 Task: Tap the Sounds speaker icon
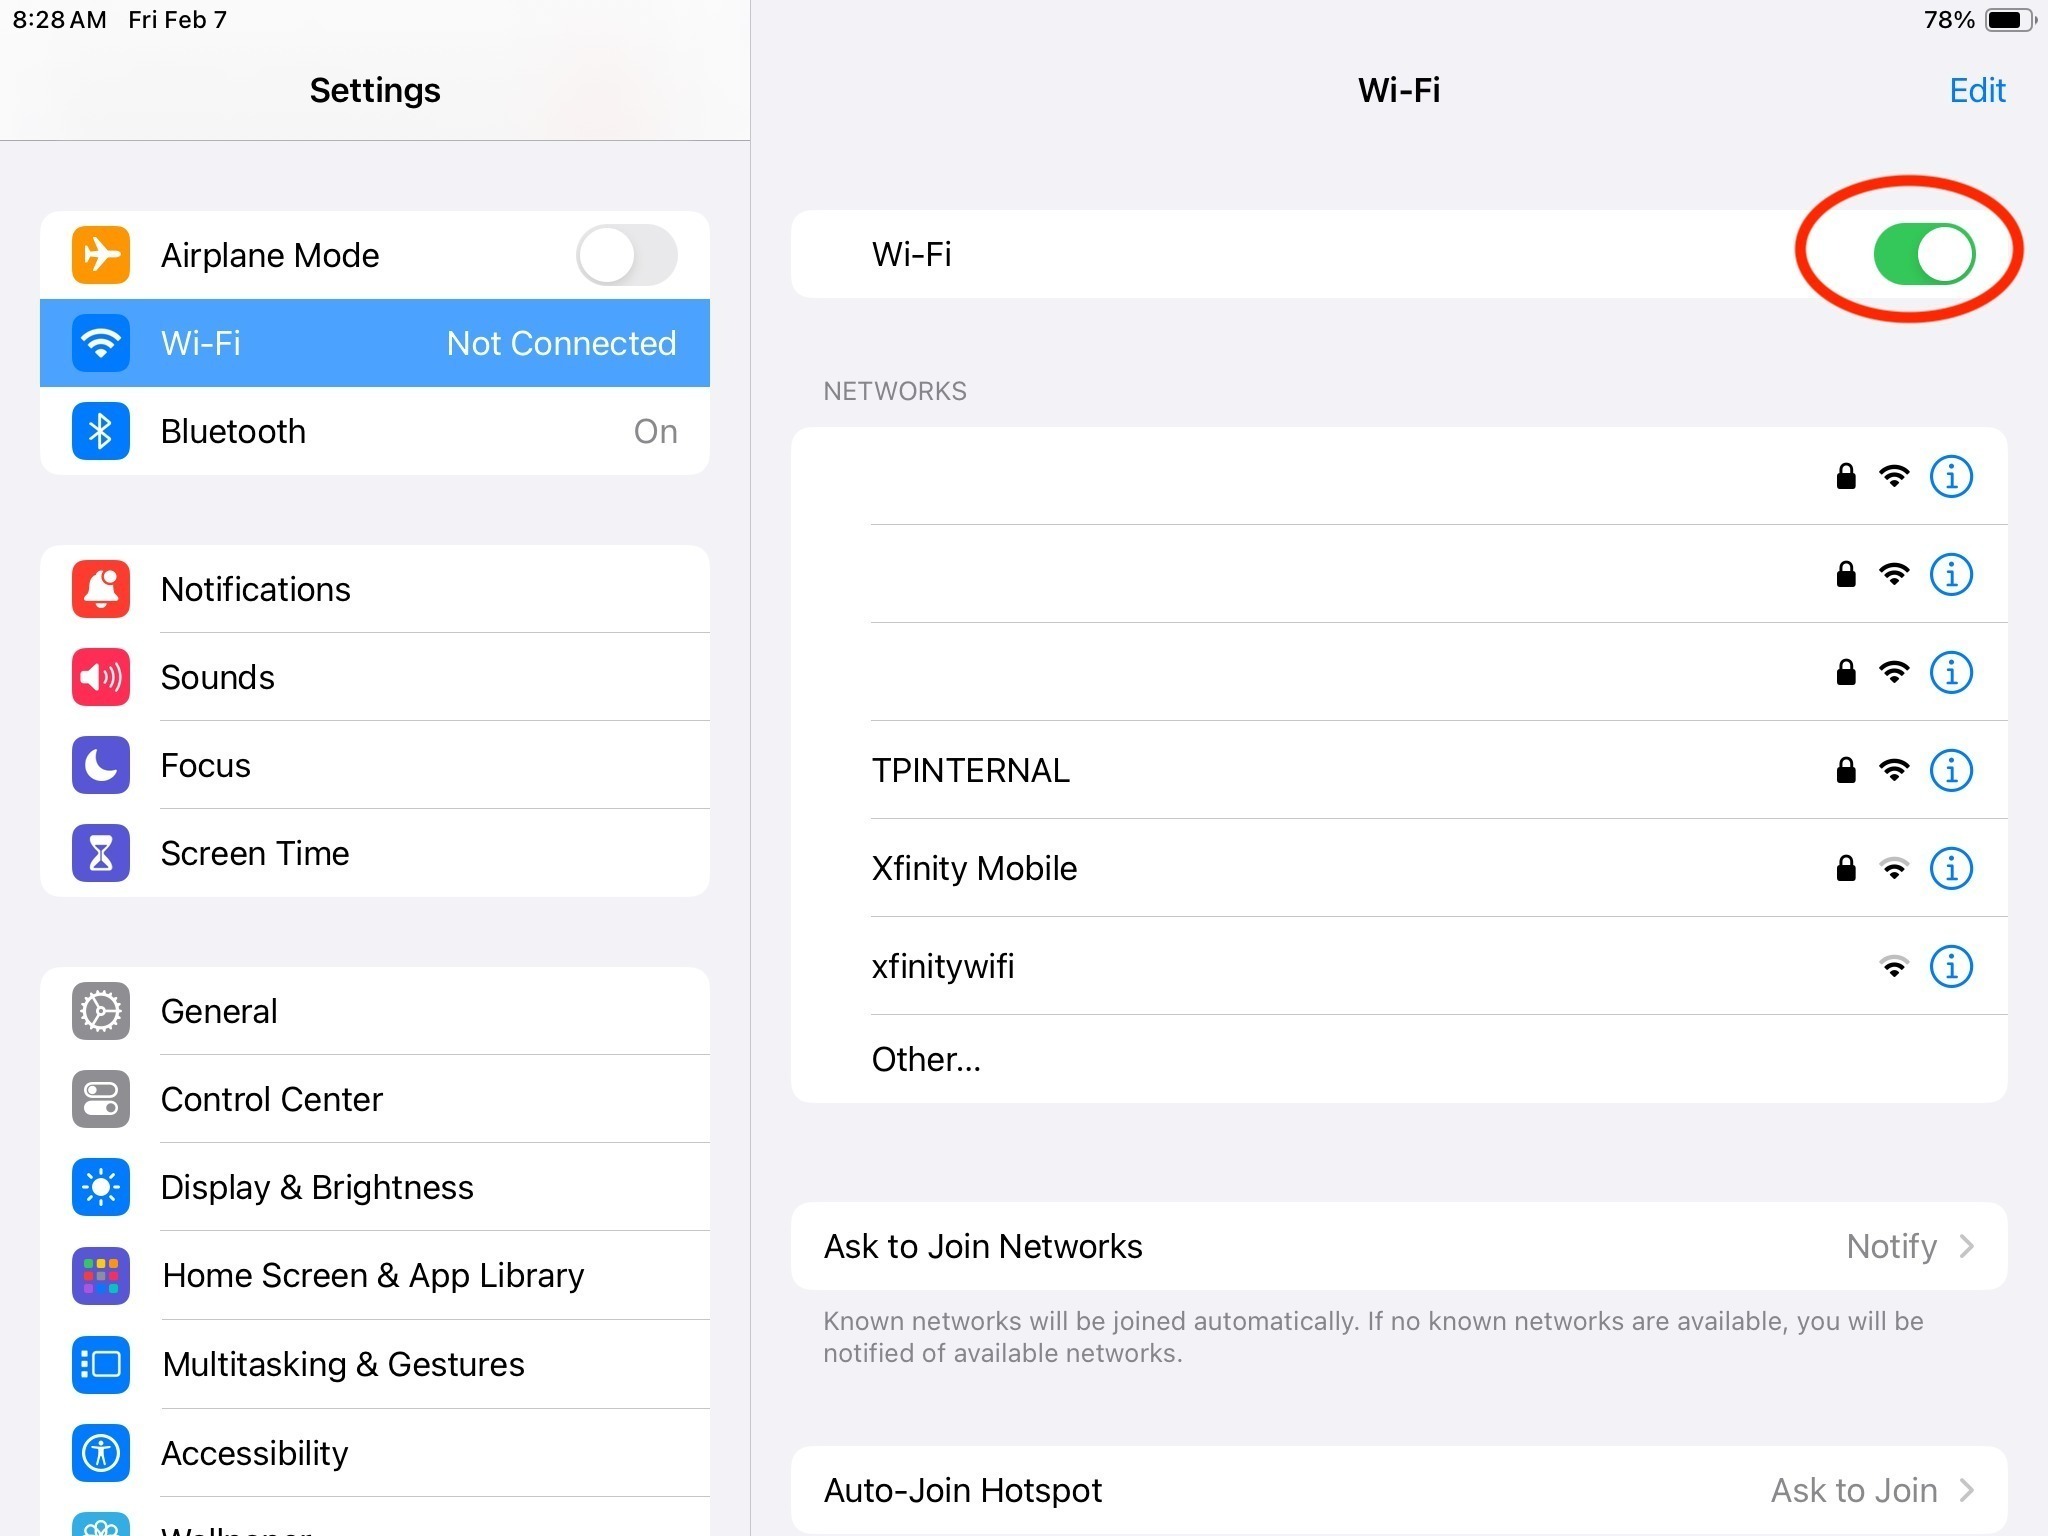pos(100,677)
